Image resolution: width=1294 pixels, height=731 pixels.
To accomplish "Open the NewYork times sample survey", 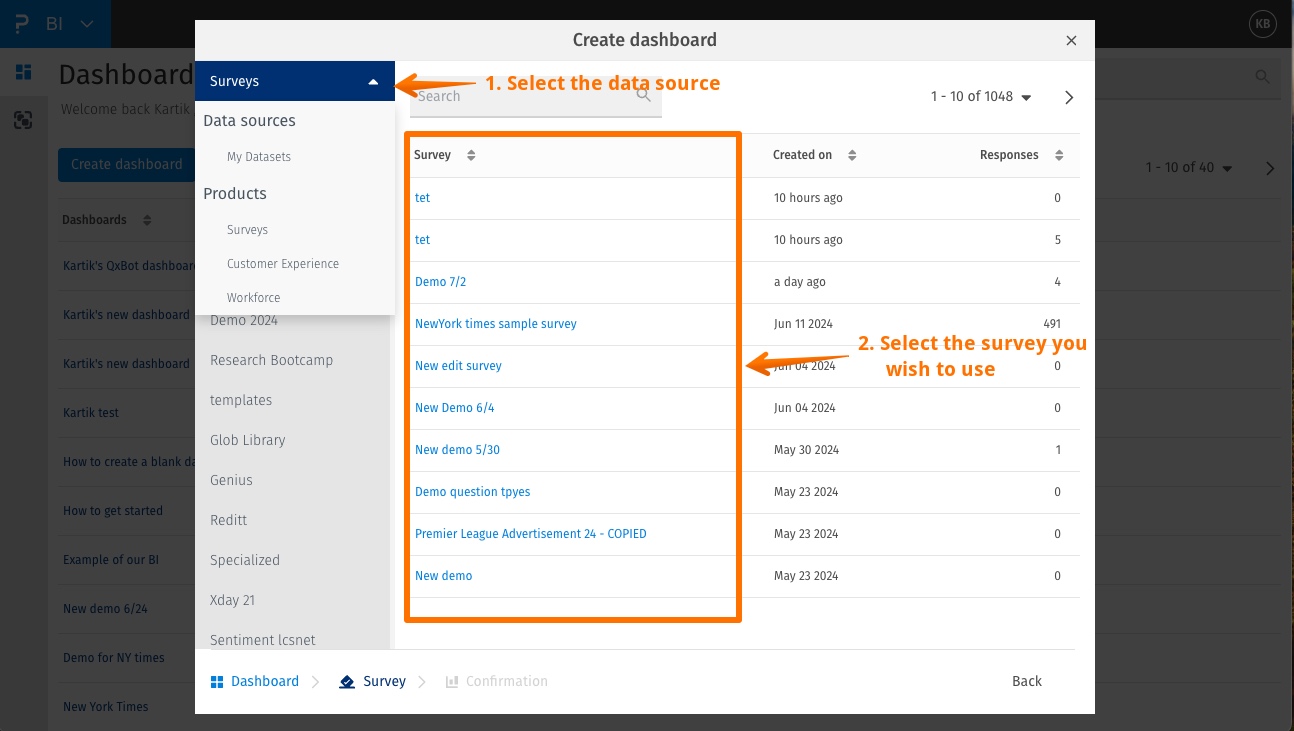I will (495, 324).
